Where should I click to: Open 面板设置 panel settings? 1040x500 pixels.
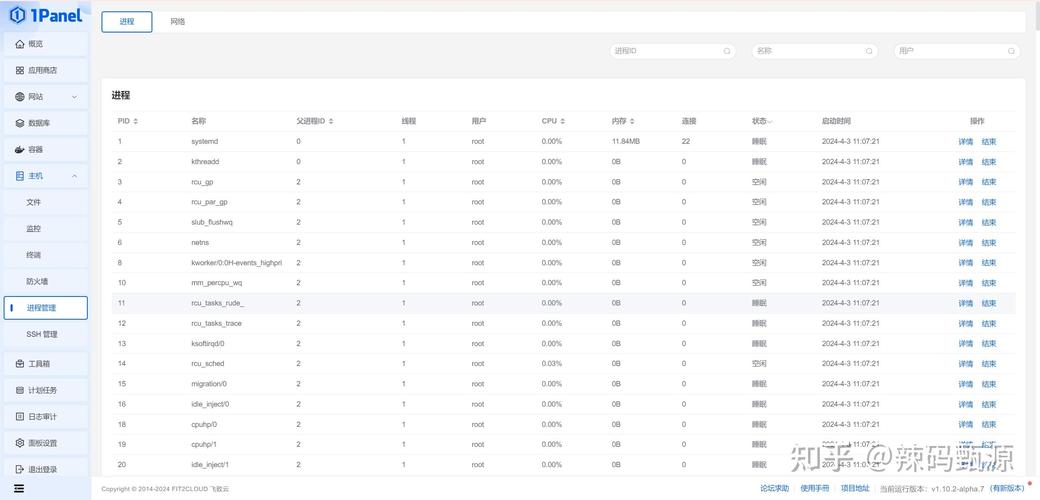(x=46, y=443)
